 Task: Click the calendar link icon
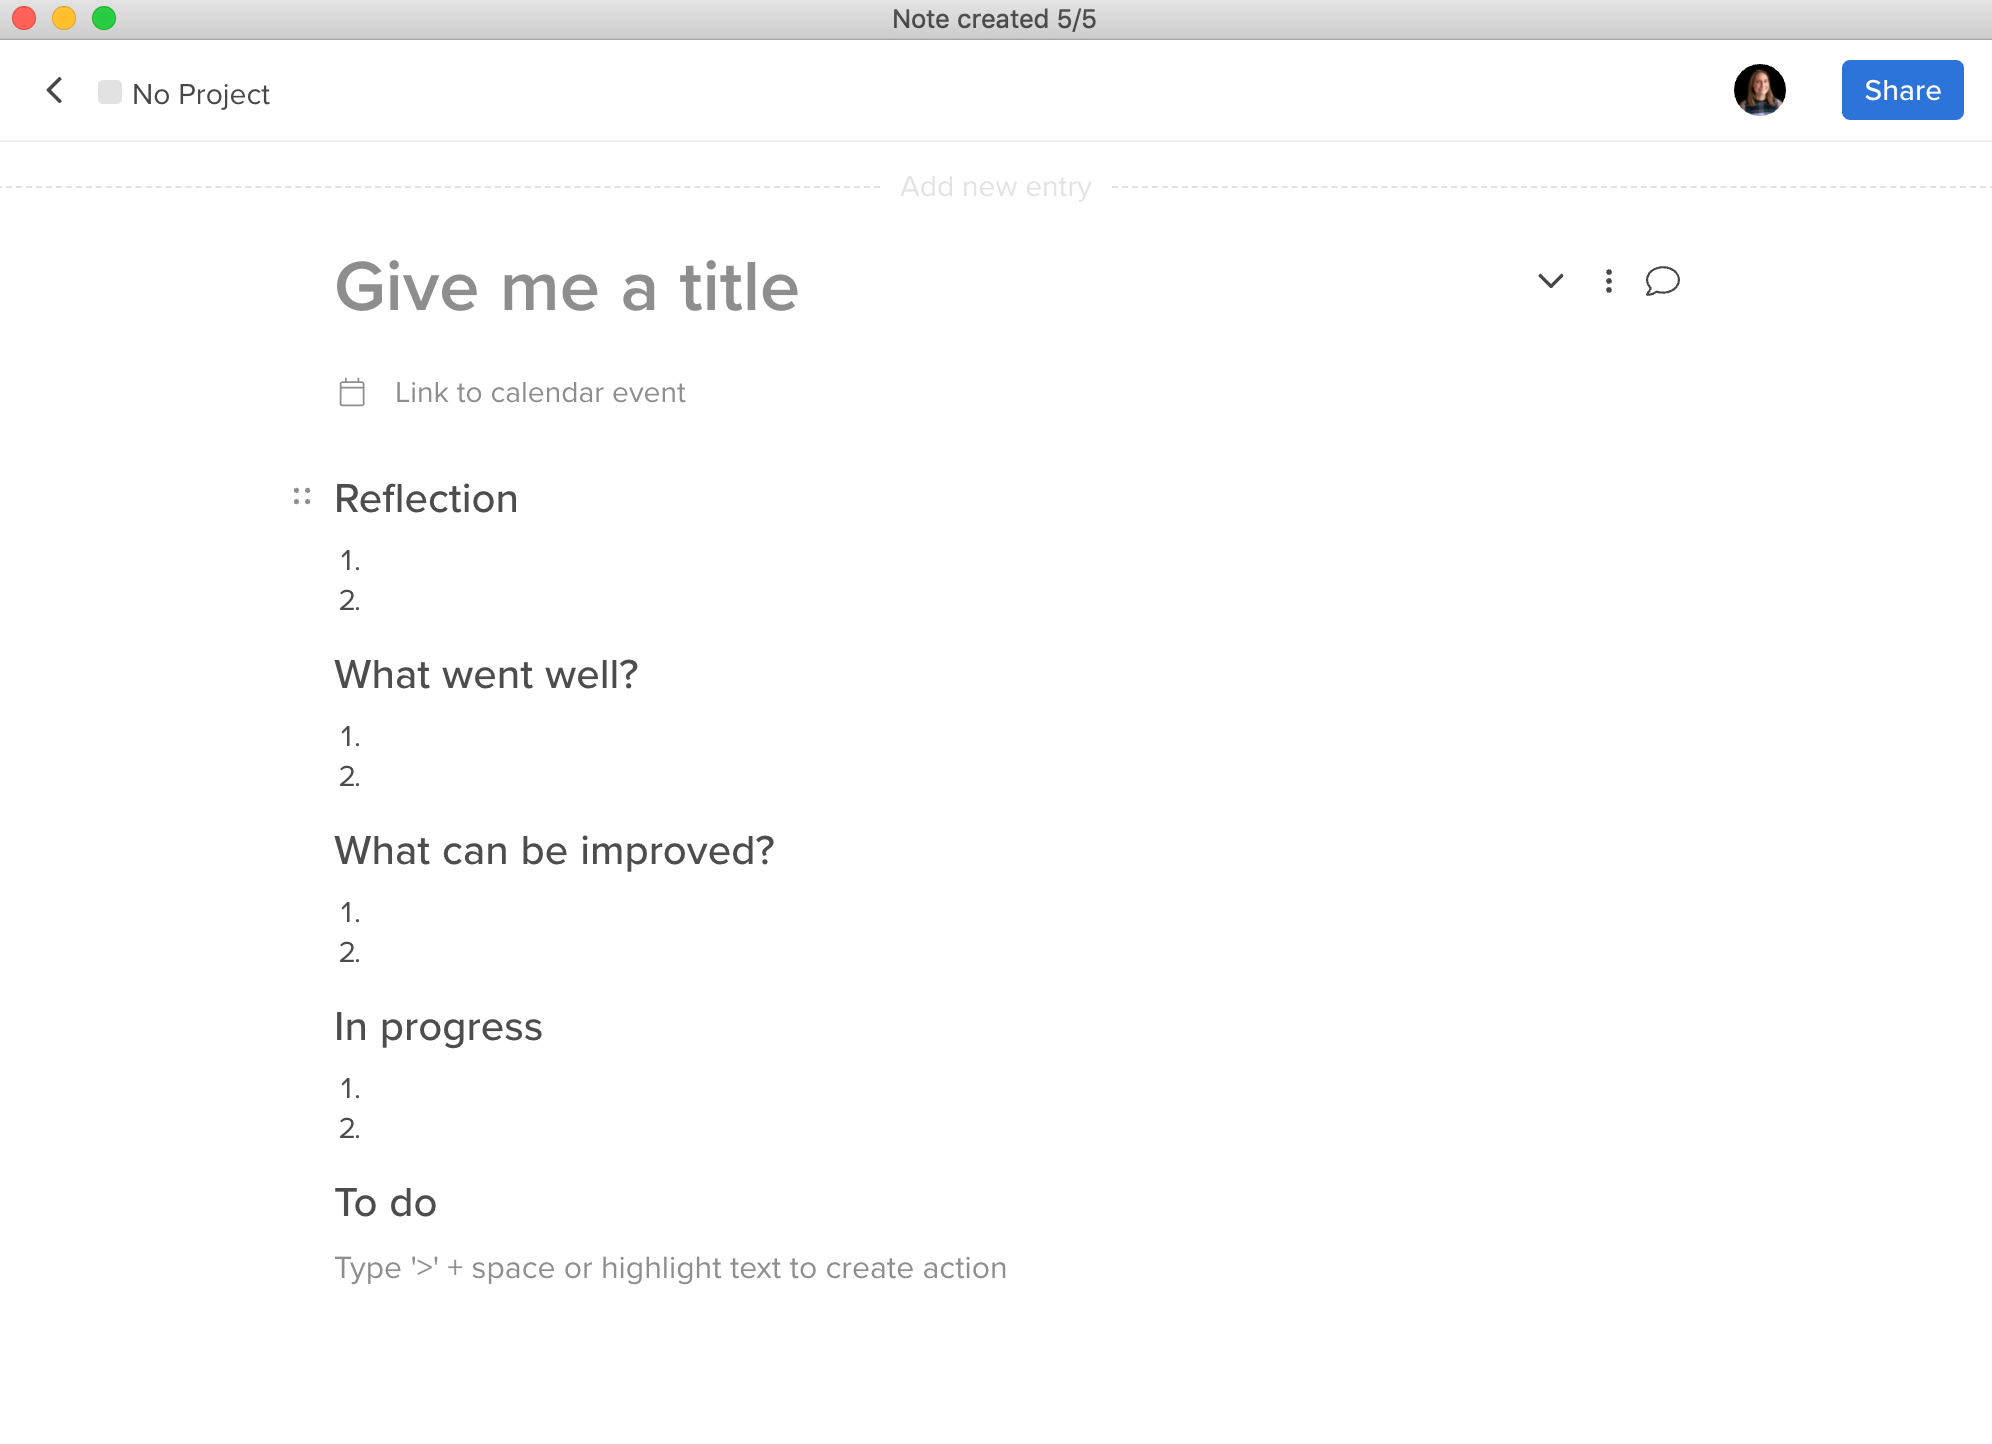pyautogui.click(x=353, y=391)
